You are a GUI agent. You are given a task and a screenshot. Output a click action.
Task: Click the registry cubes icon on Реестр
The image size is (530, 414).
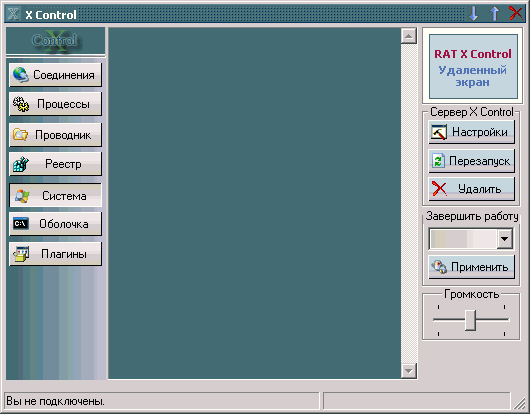click(21, 164)
